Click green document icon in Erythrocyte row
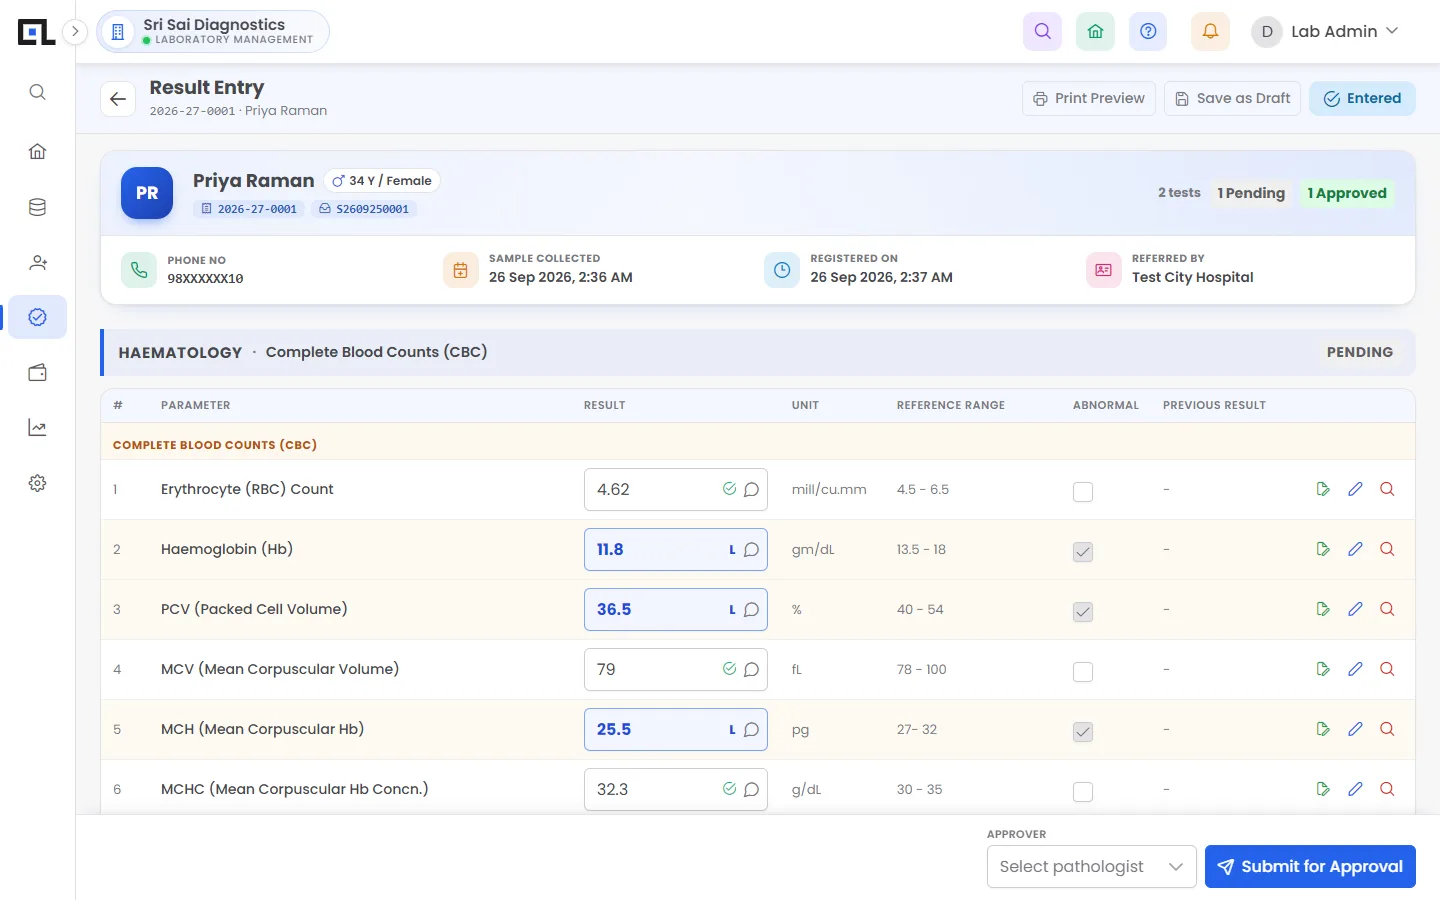This screenshot has width=1440, height=900. [1323, 489]
